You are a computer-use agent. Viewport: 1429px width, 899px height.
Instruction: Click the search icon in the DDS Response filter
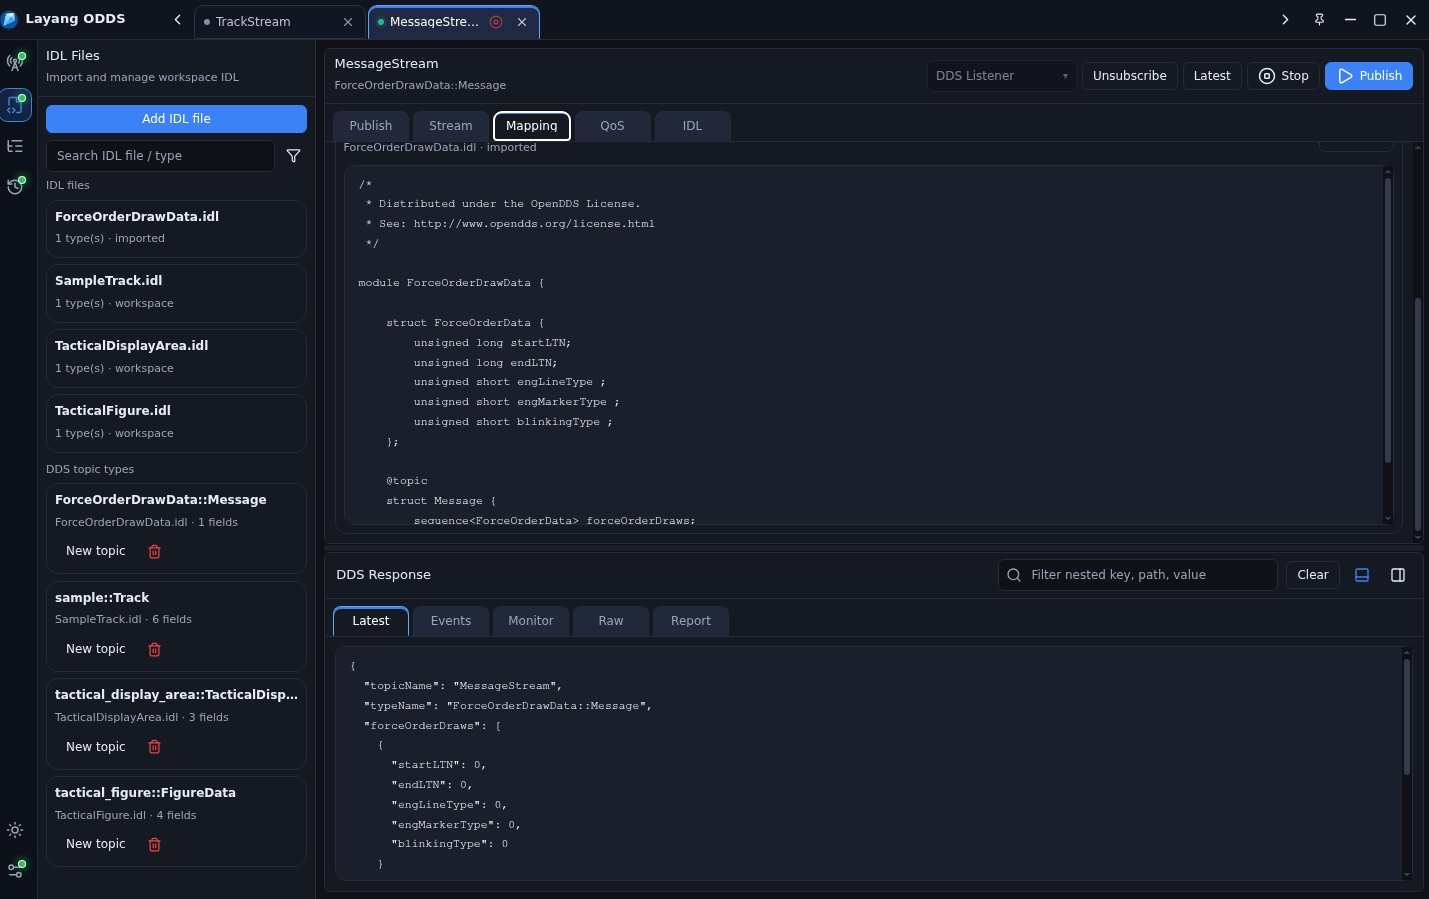(x=1014, y=575)
